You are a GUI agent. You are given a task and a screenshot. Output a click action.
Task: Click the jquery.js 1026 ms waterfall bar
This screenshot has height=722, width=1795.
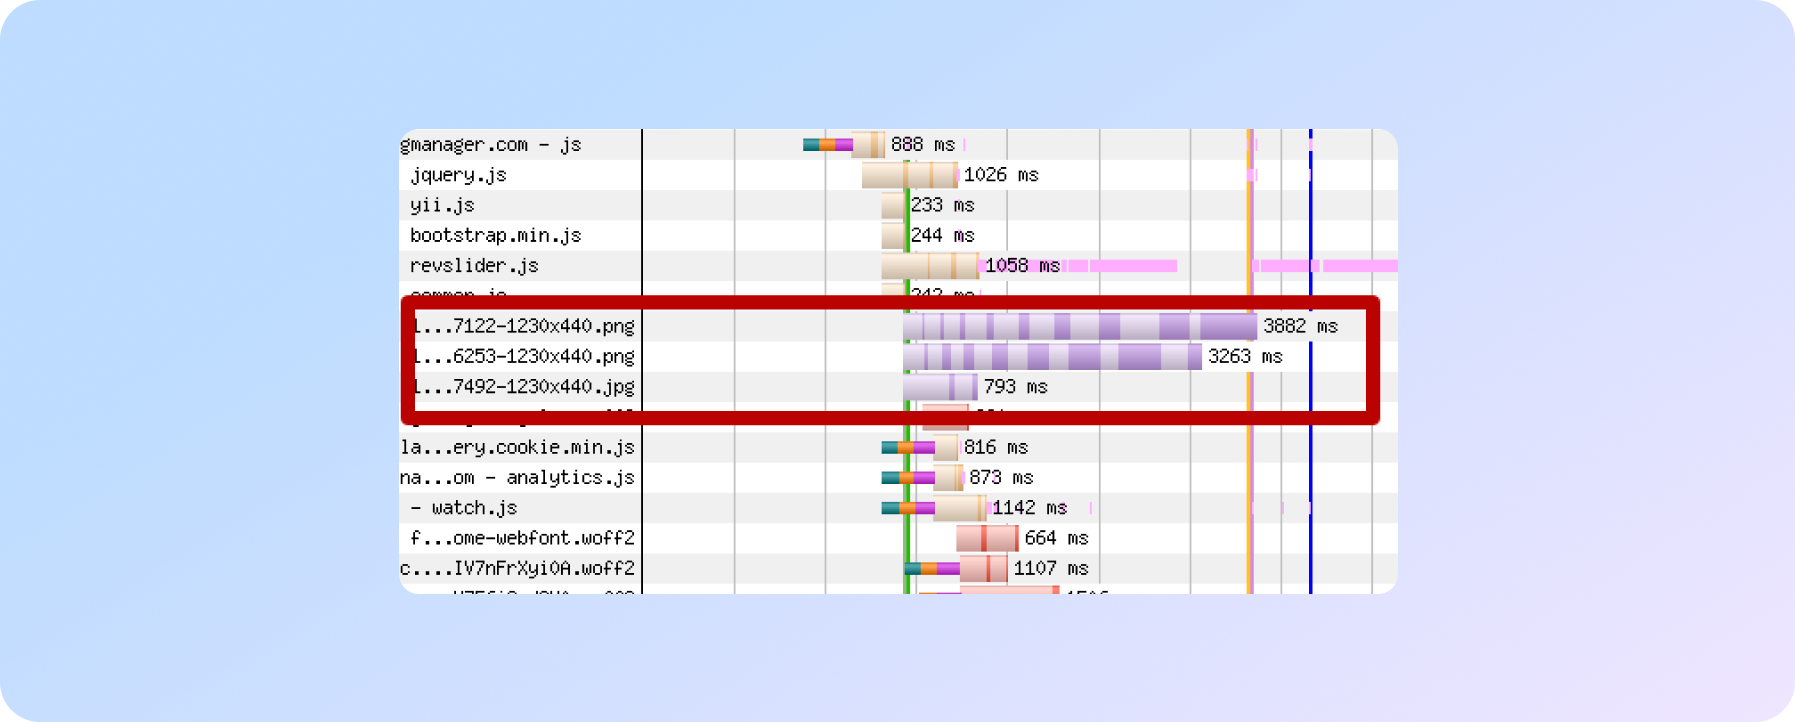pyautogui.click(x=910, y=175)
